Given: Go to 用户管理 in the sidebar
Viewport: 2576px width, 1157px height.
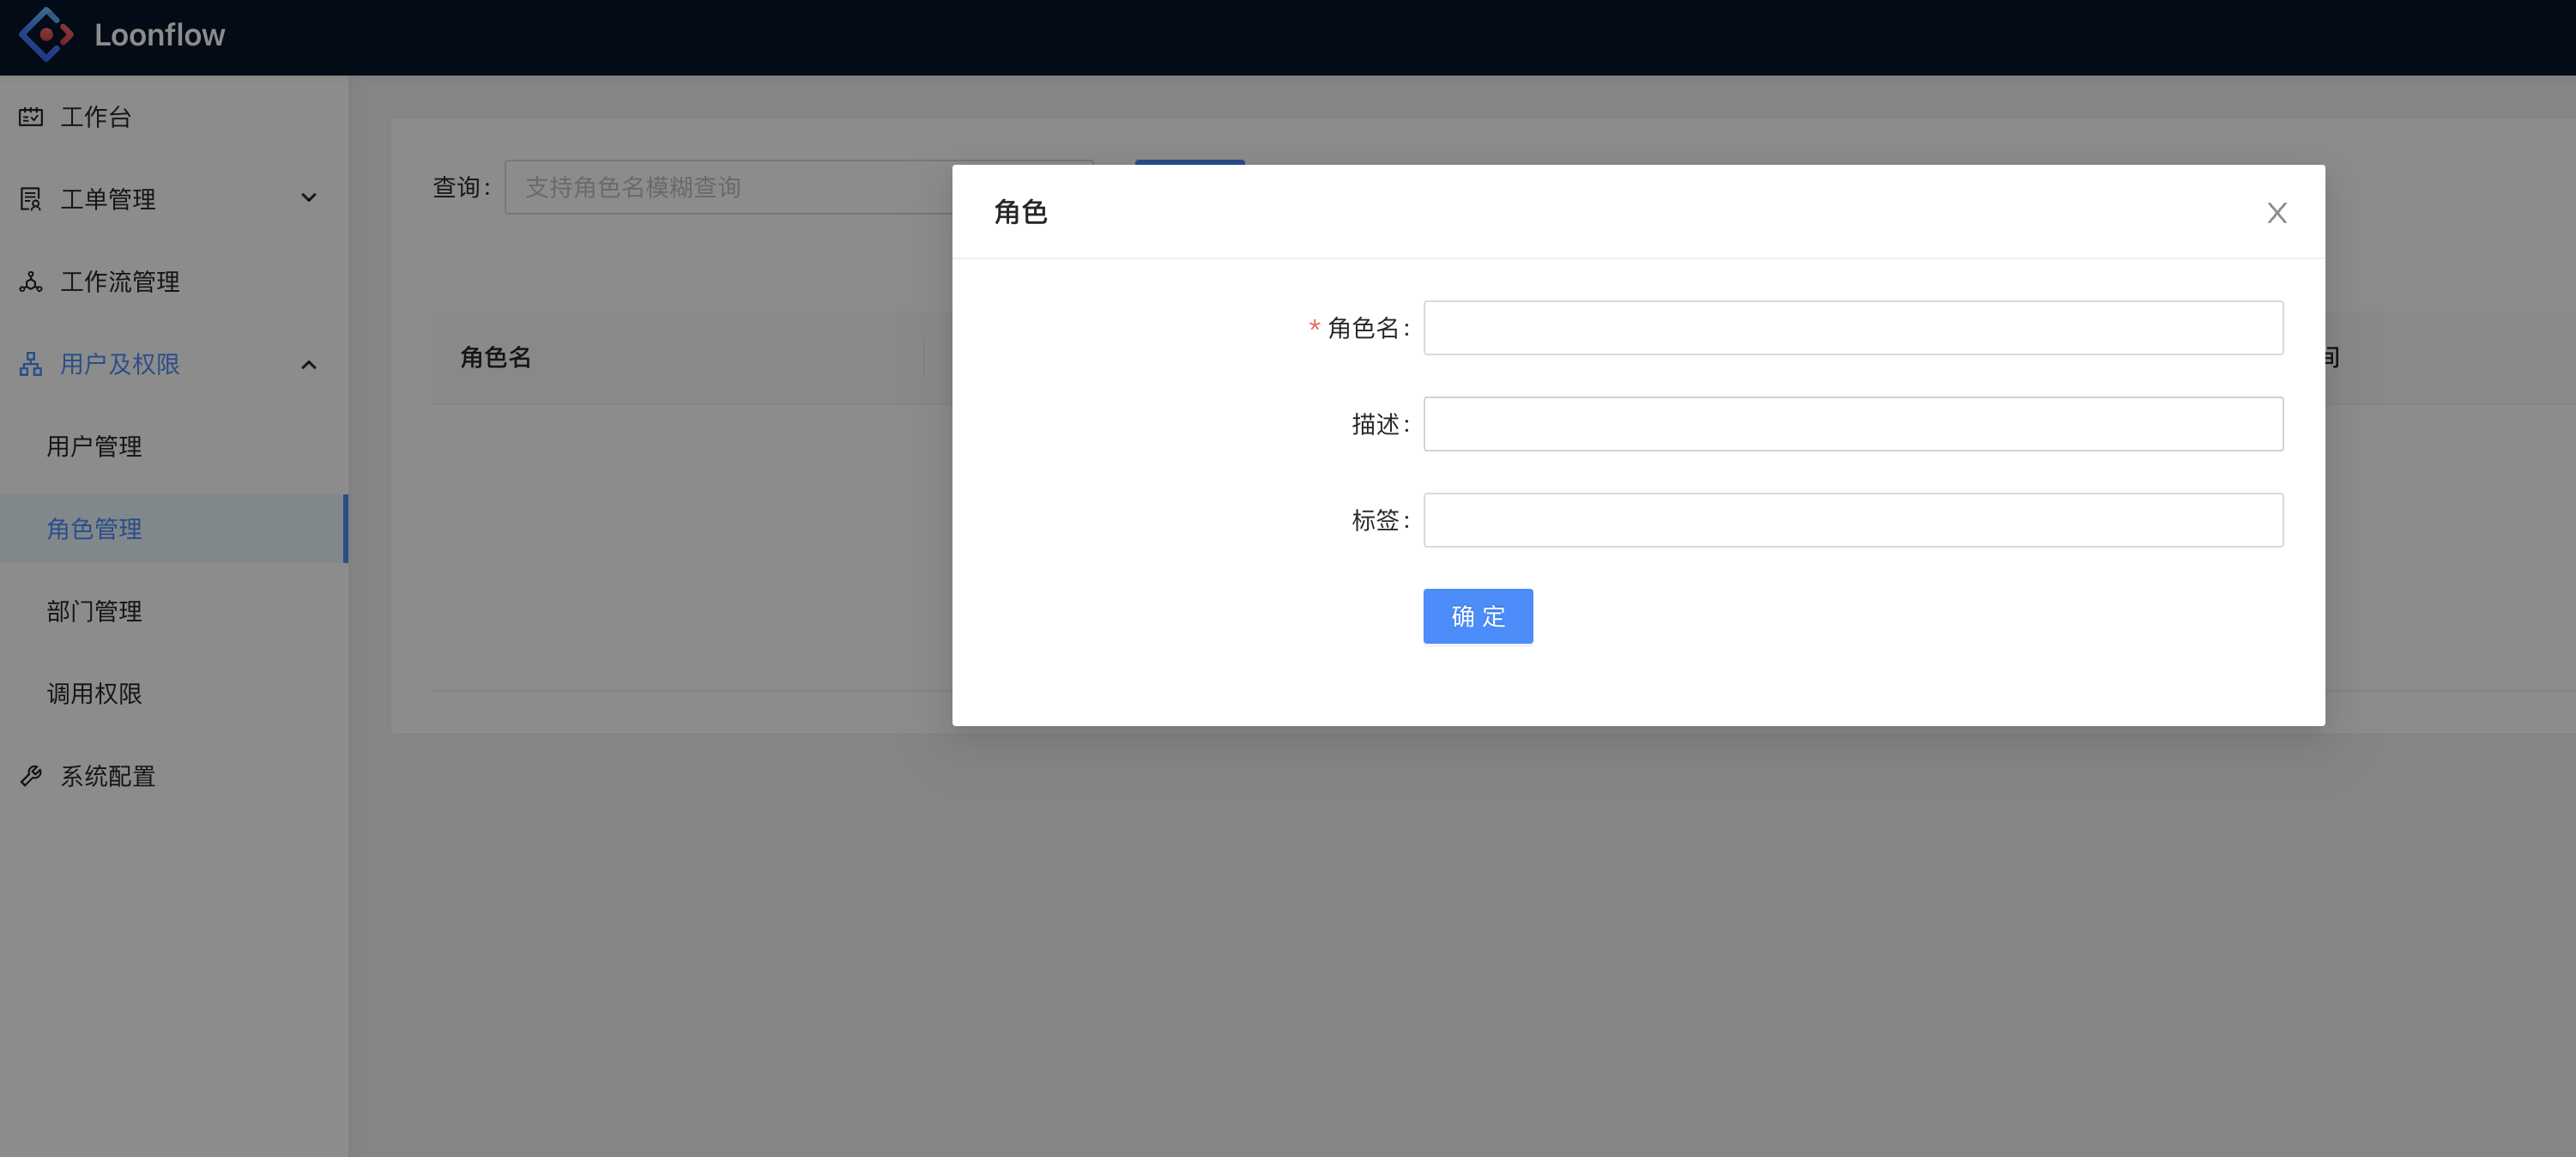Looking at the screenshot, I should point(174,446).
